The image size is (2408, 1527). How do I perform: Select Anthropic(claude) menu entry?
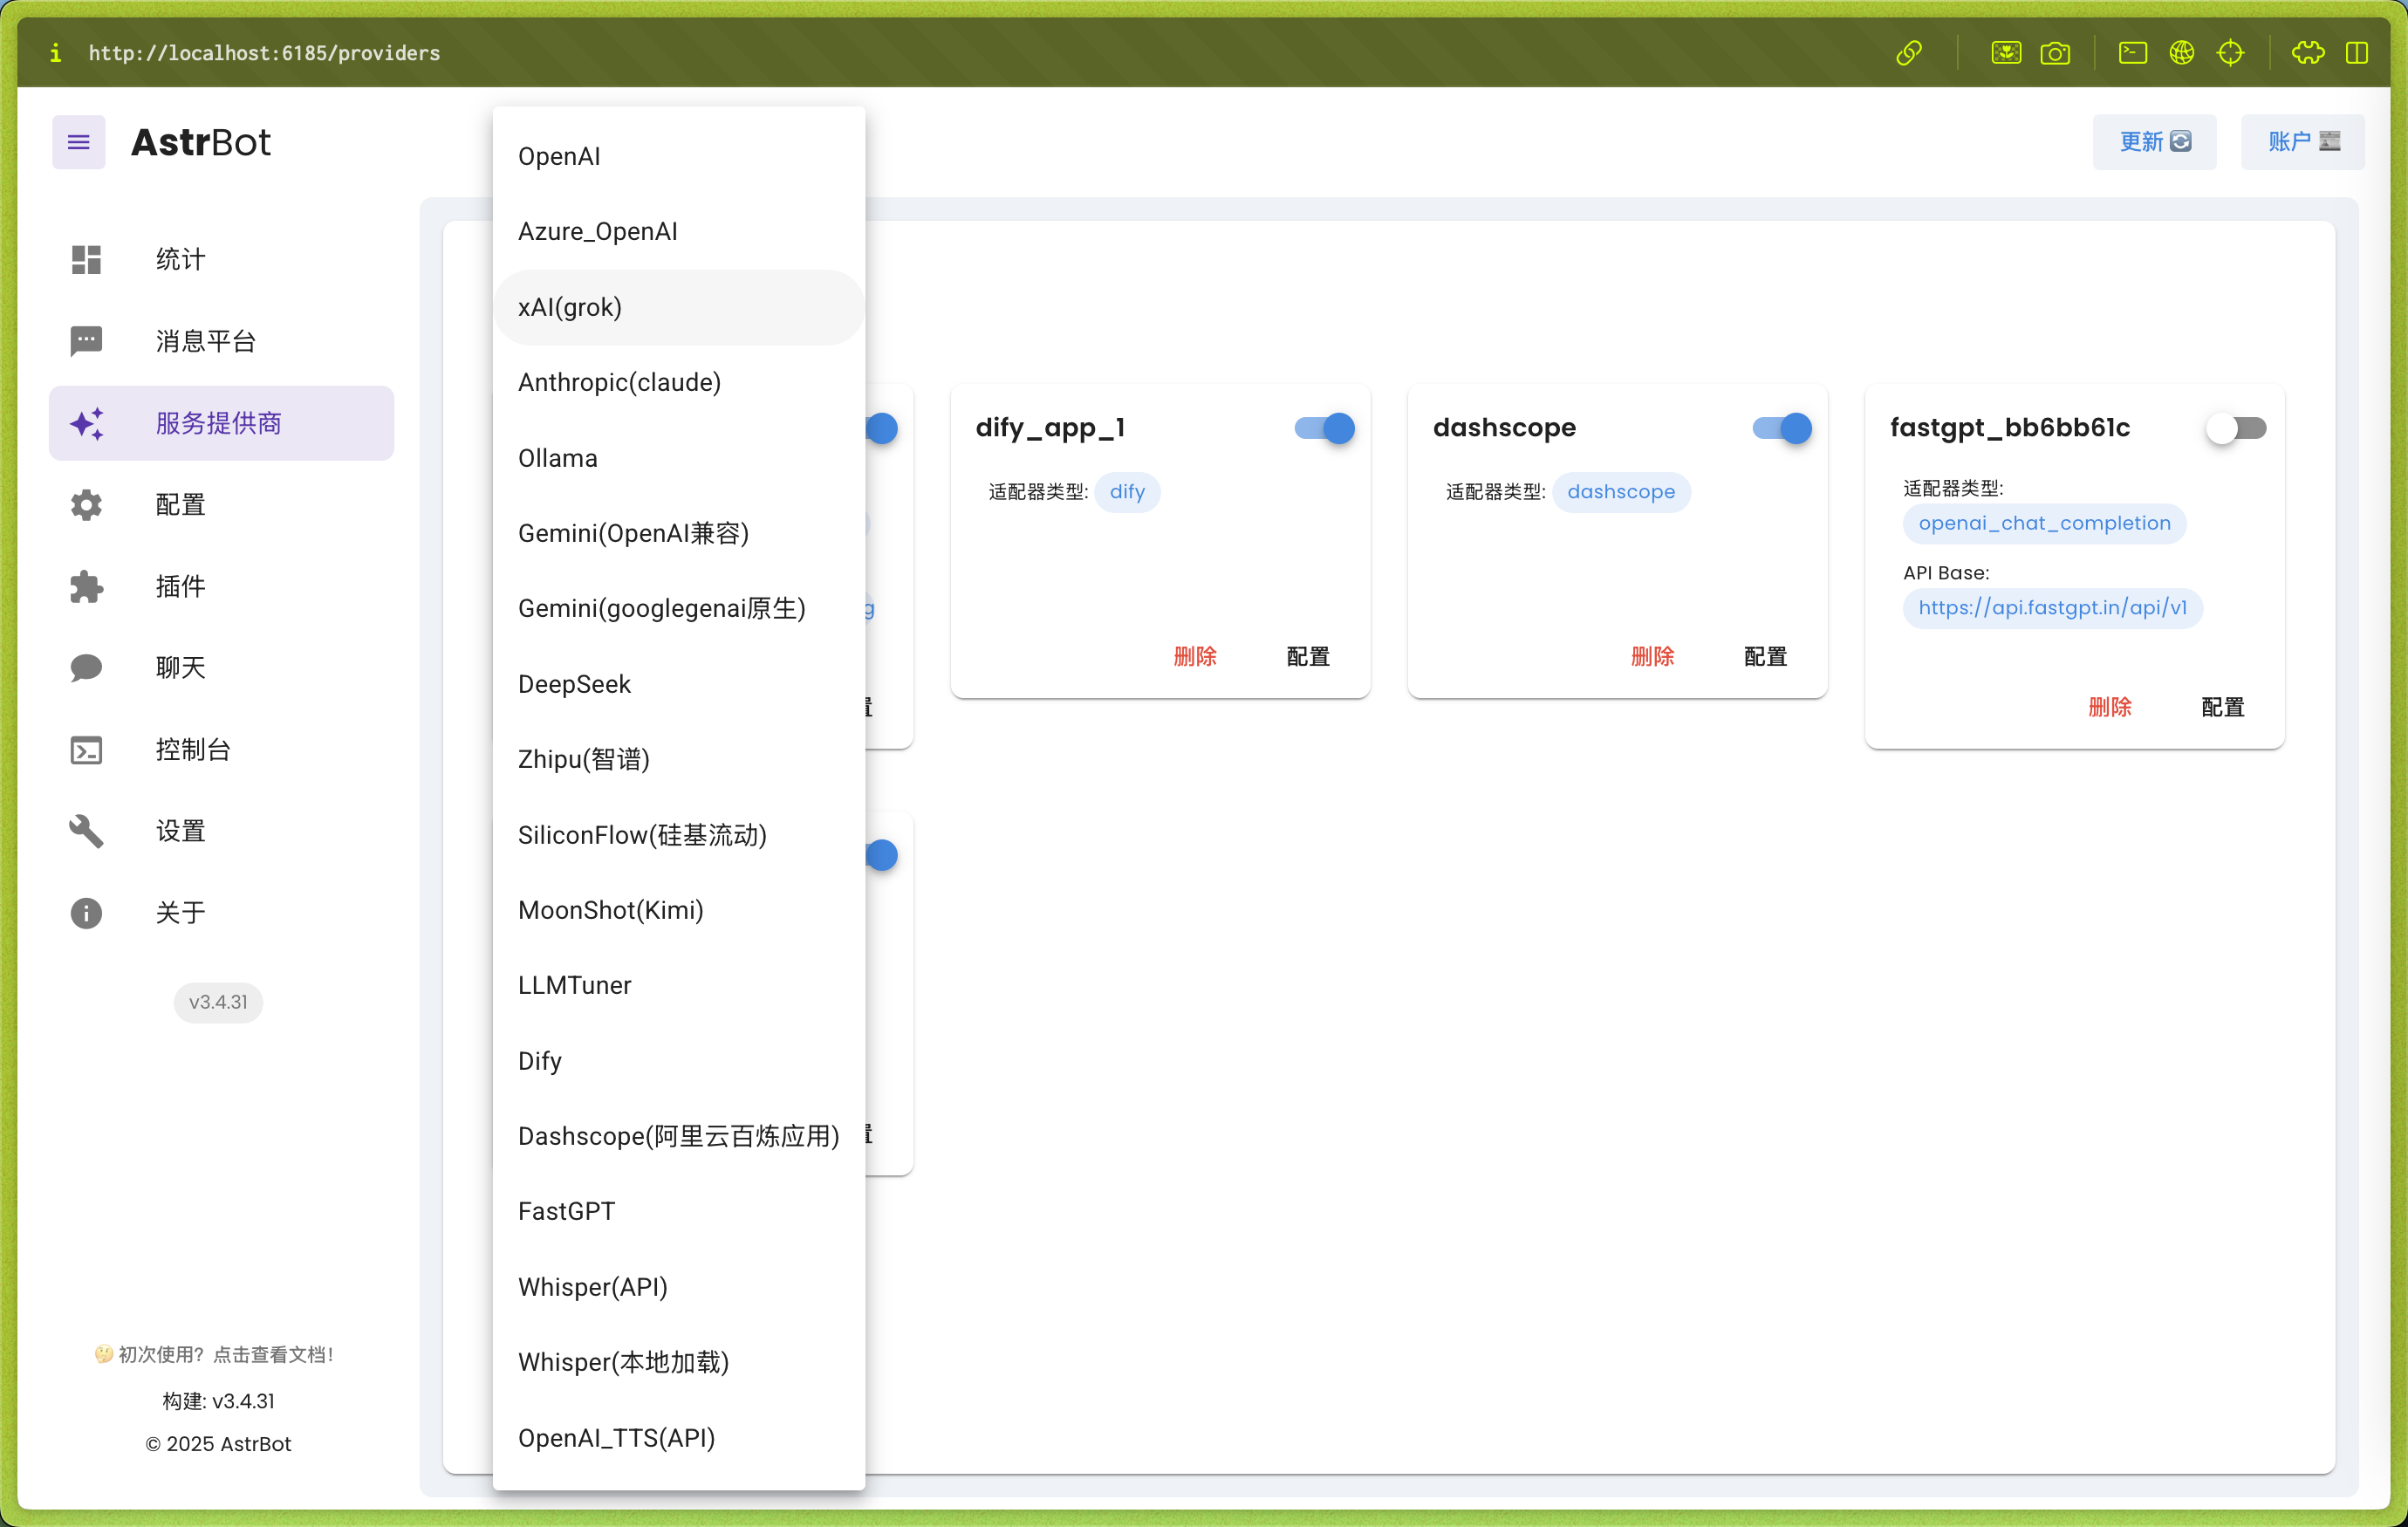click(619, 382)
